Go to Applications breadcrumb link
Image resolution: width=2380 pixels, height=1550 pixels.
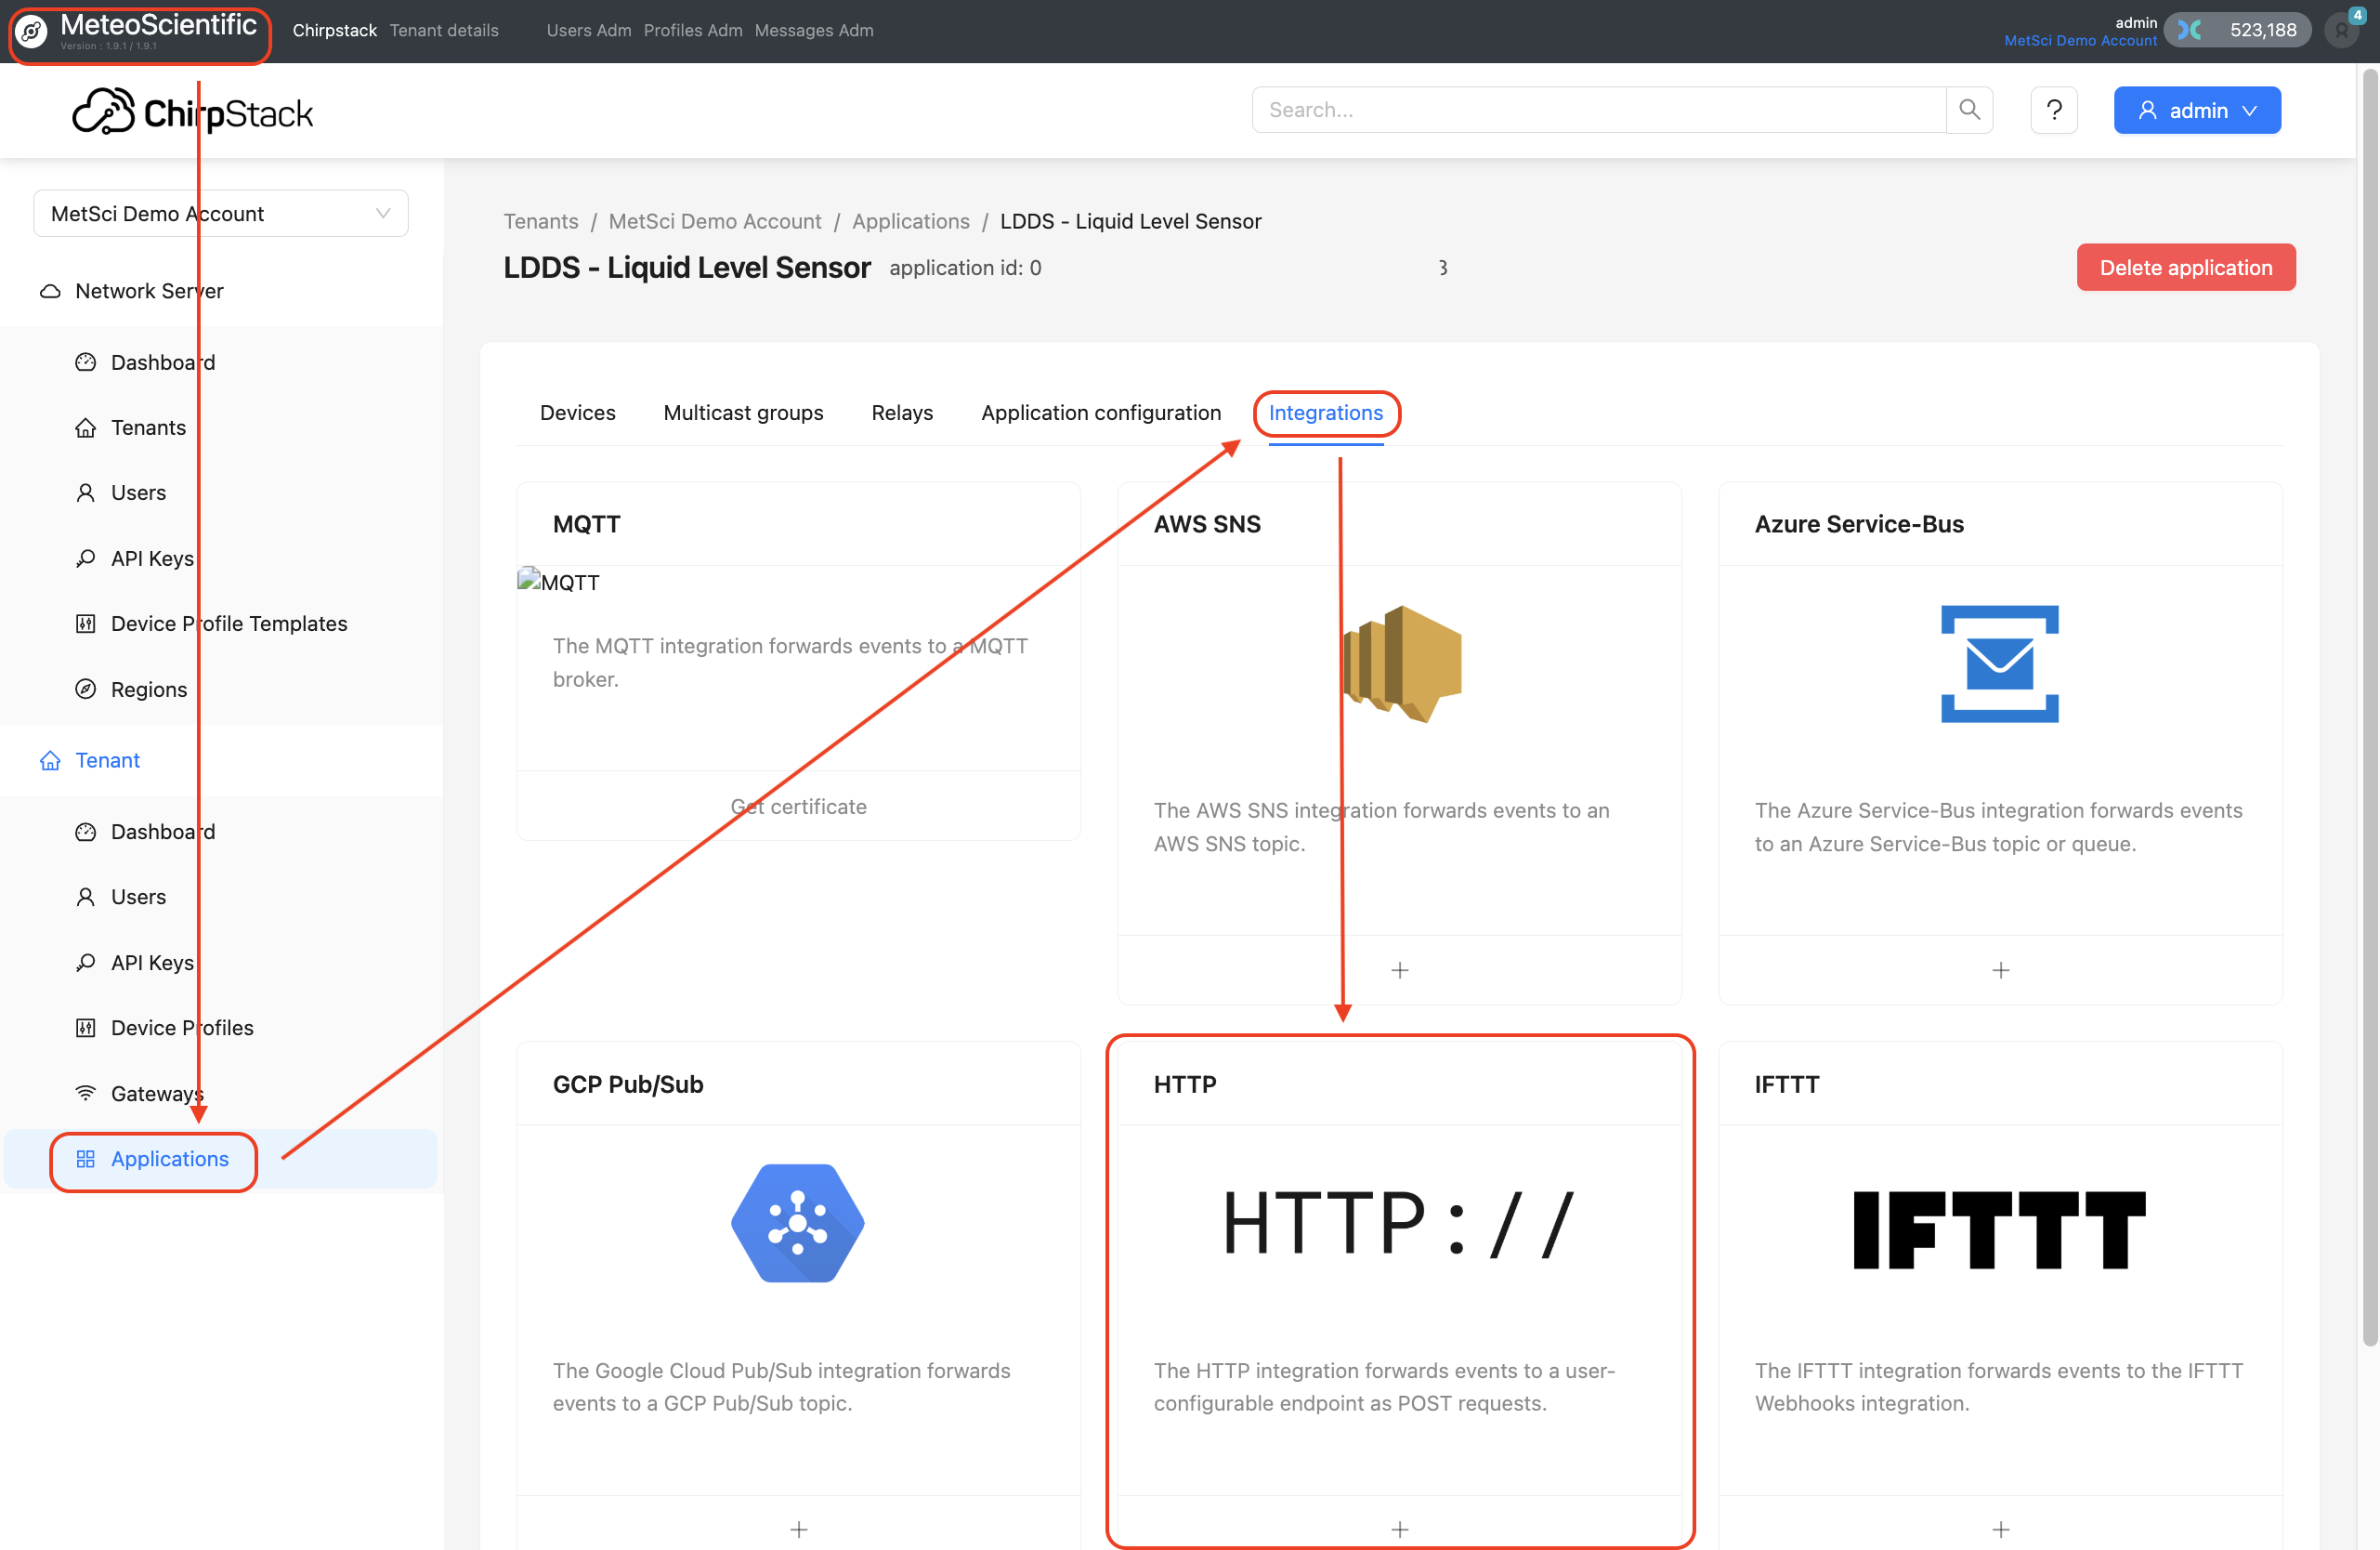click(x=911, y=221)
